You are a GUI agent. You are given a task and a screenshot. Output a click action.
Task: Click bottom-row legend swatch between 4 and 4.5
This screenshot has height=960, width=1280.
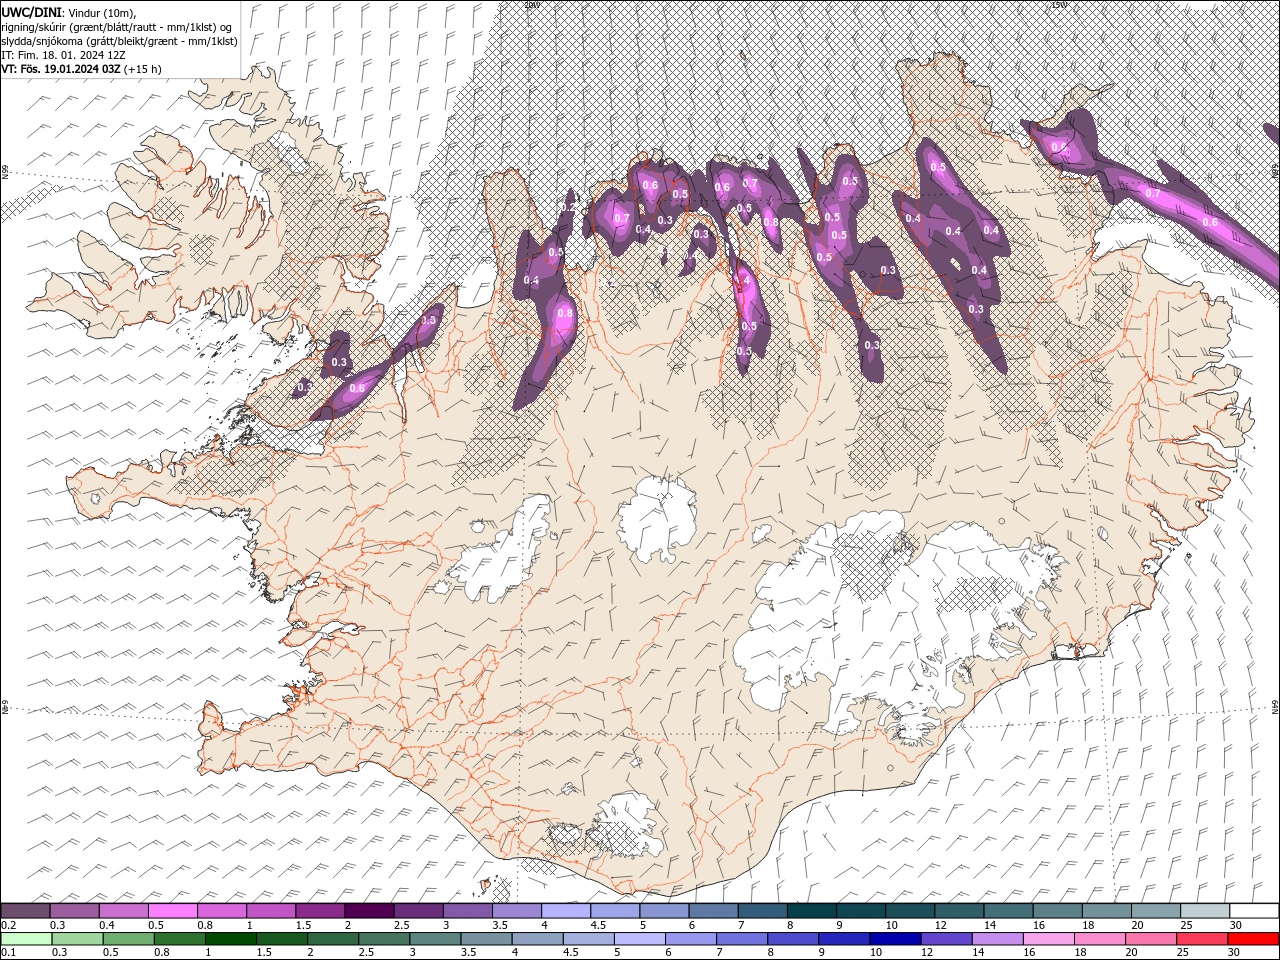[537, 939]
